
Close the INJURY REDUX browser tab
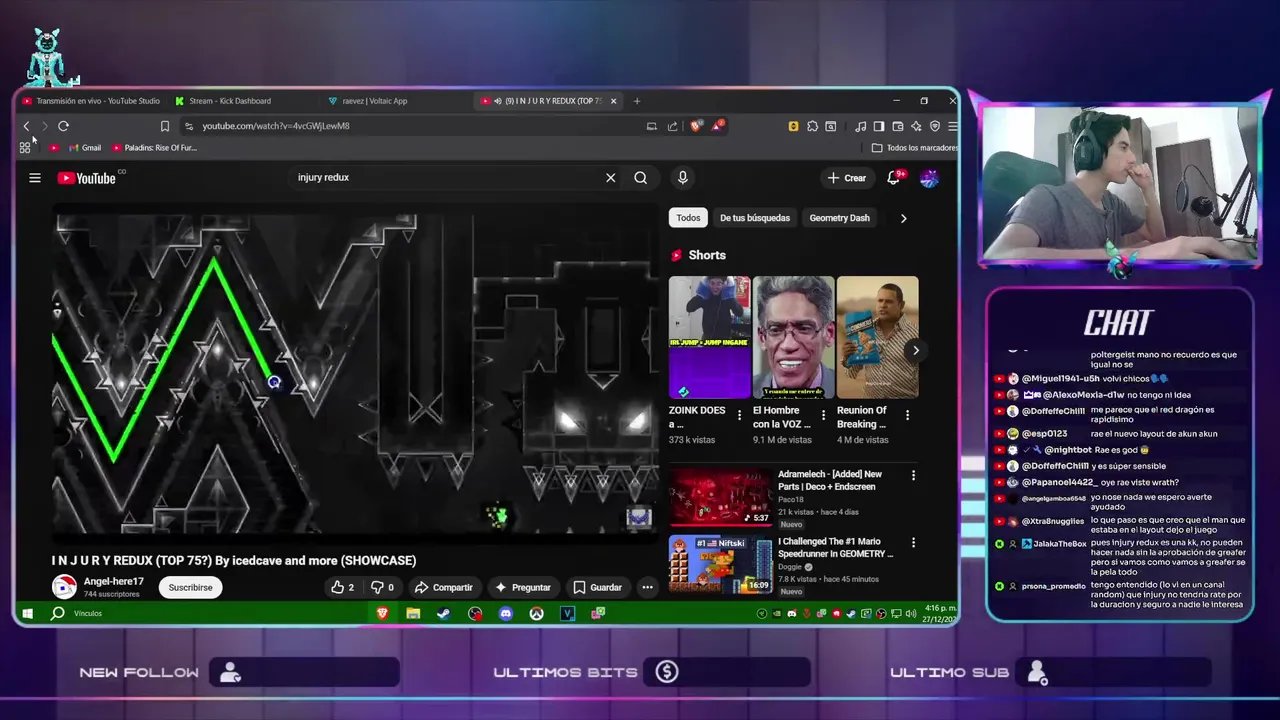pos(613,101)
